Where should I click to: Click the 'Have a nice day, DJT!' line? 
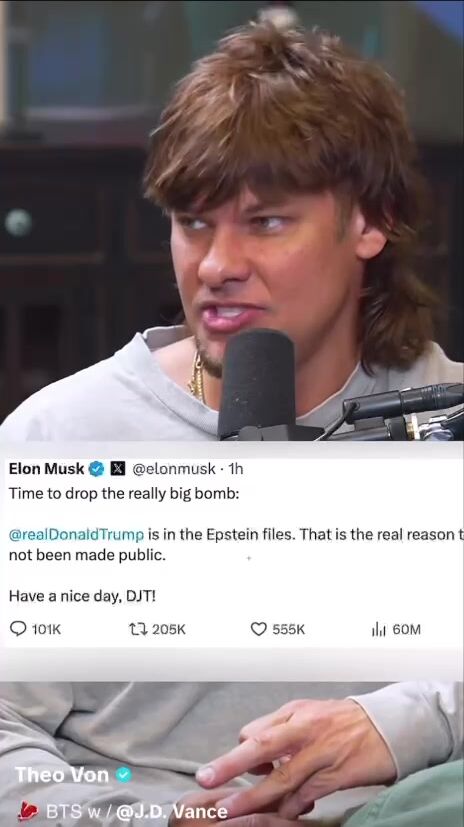(82, 597)
